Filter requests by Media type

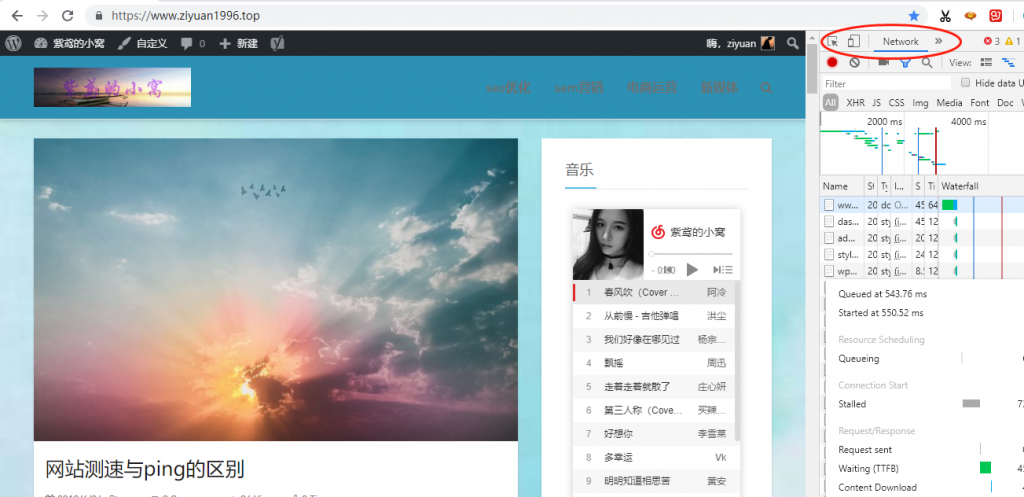950,103
